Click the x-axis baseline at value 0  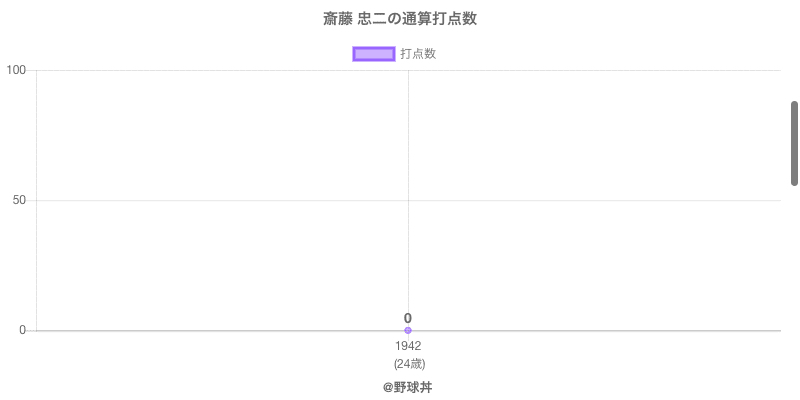(x=600, y=330)
